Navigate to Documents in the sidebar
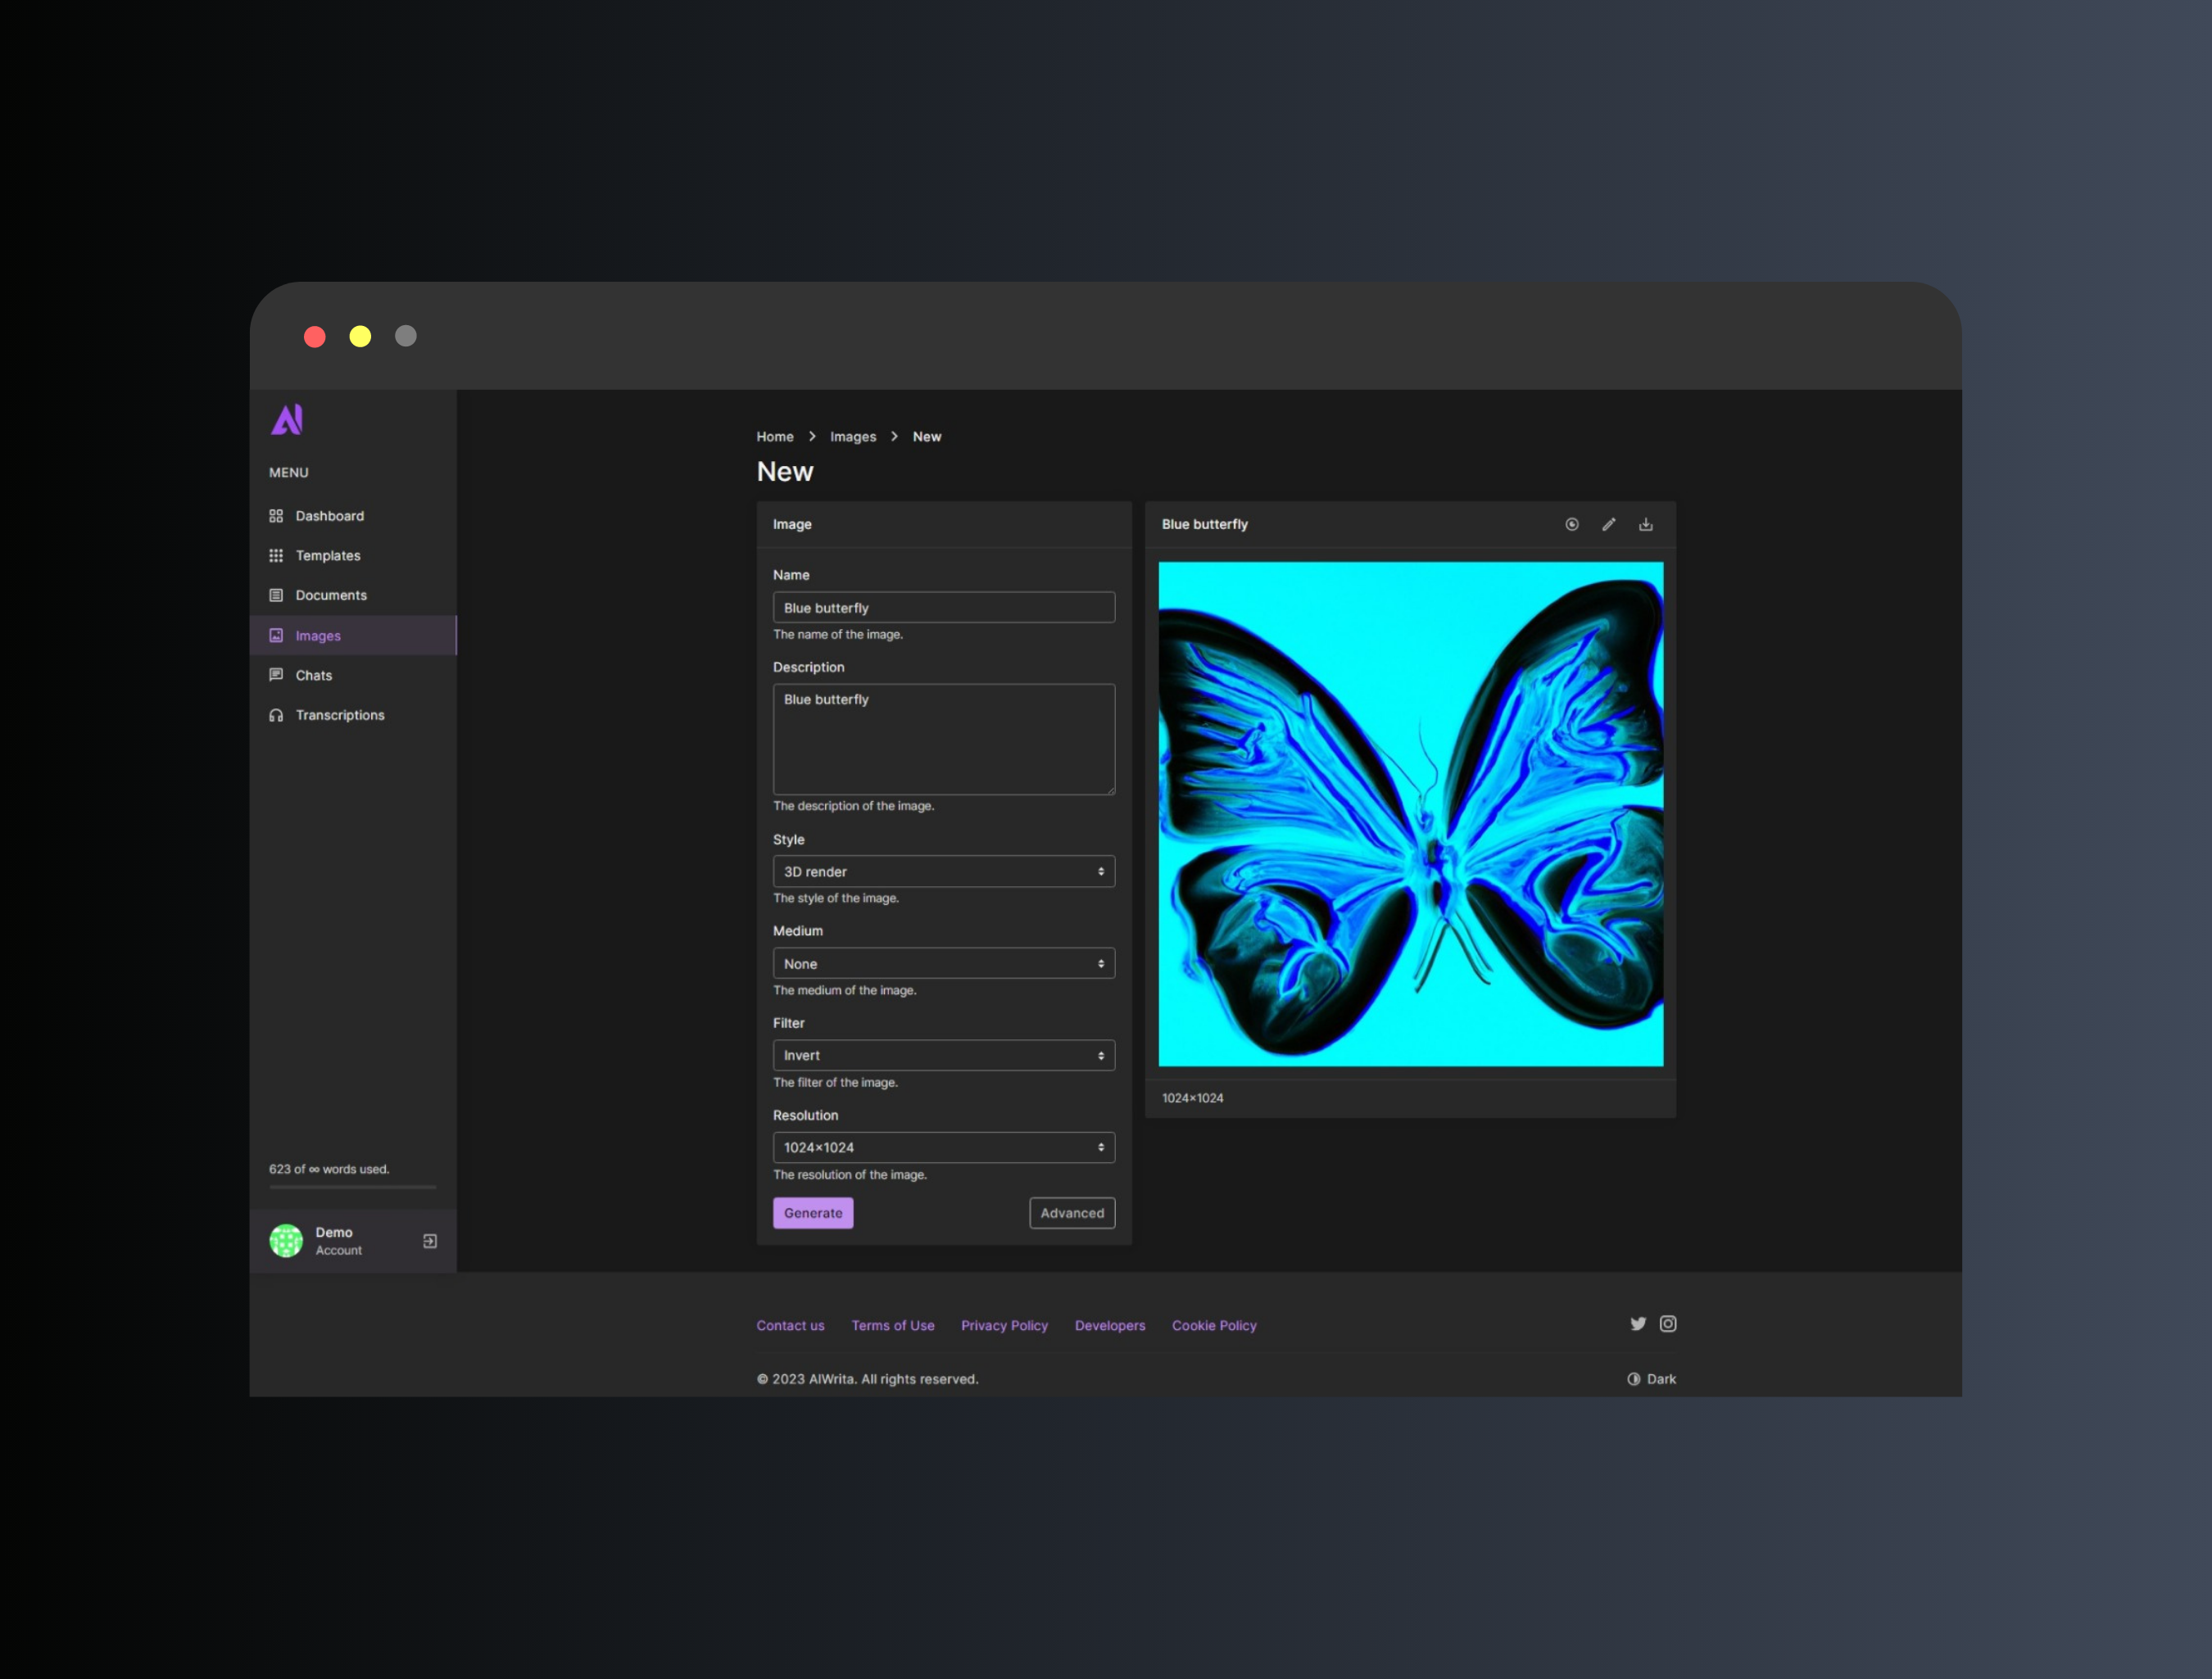 330,595
